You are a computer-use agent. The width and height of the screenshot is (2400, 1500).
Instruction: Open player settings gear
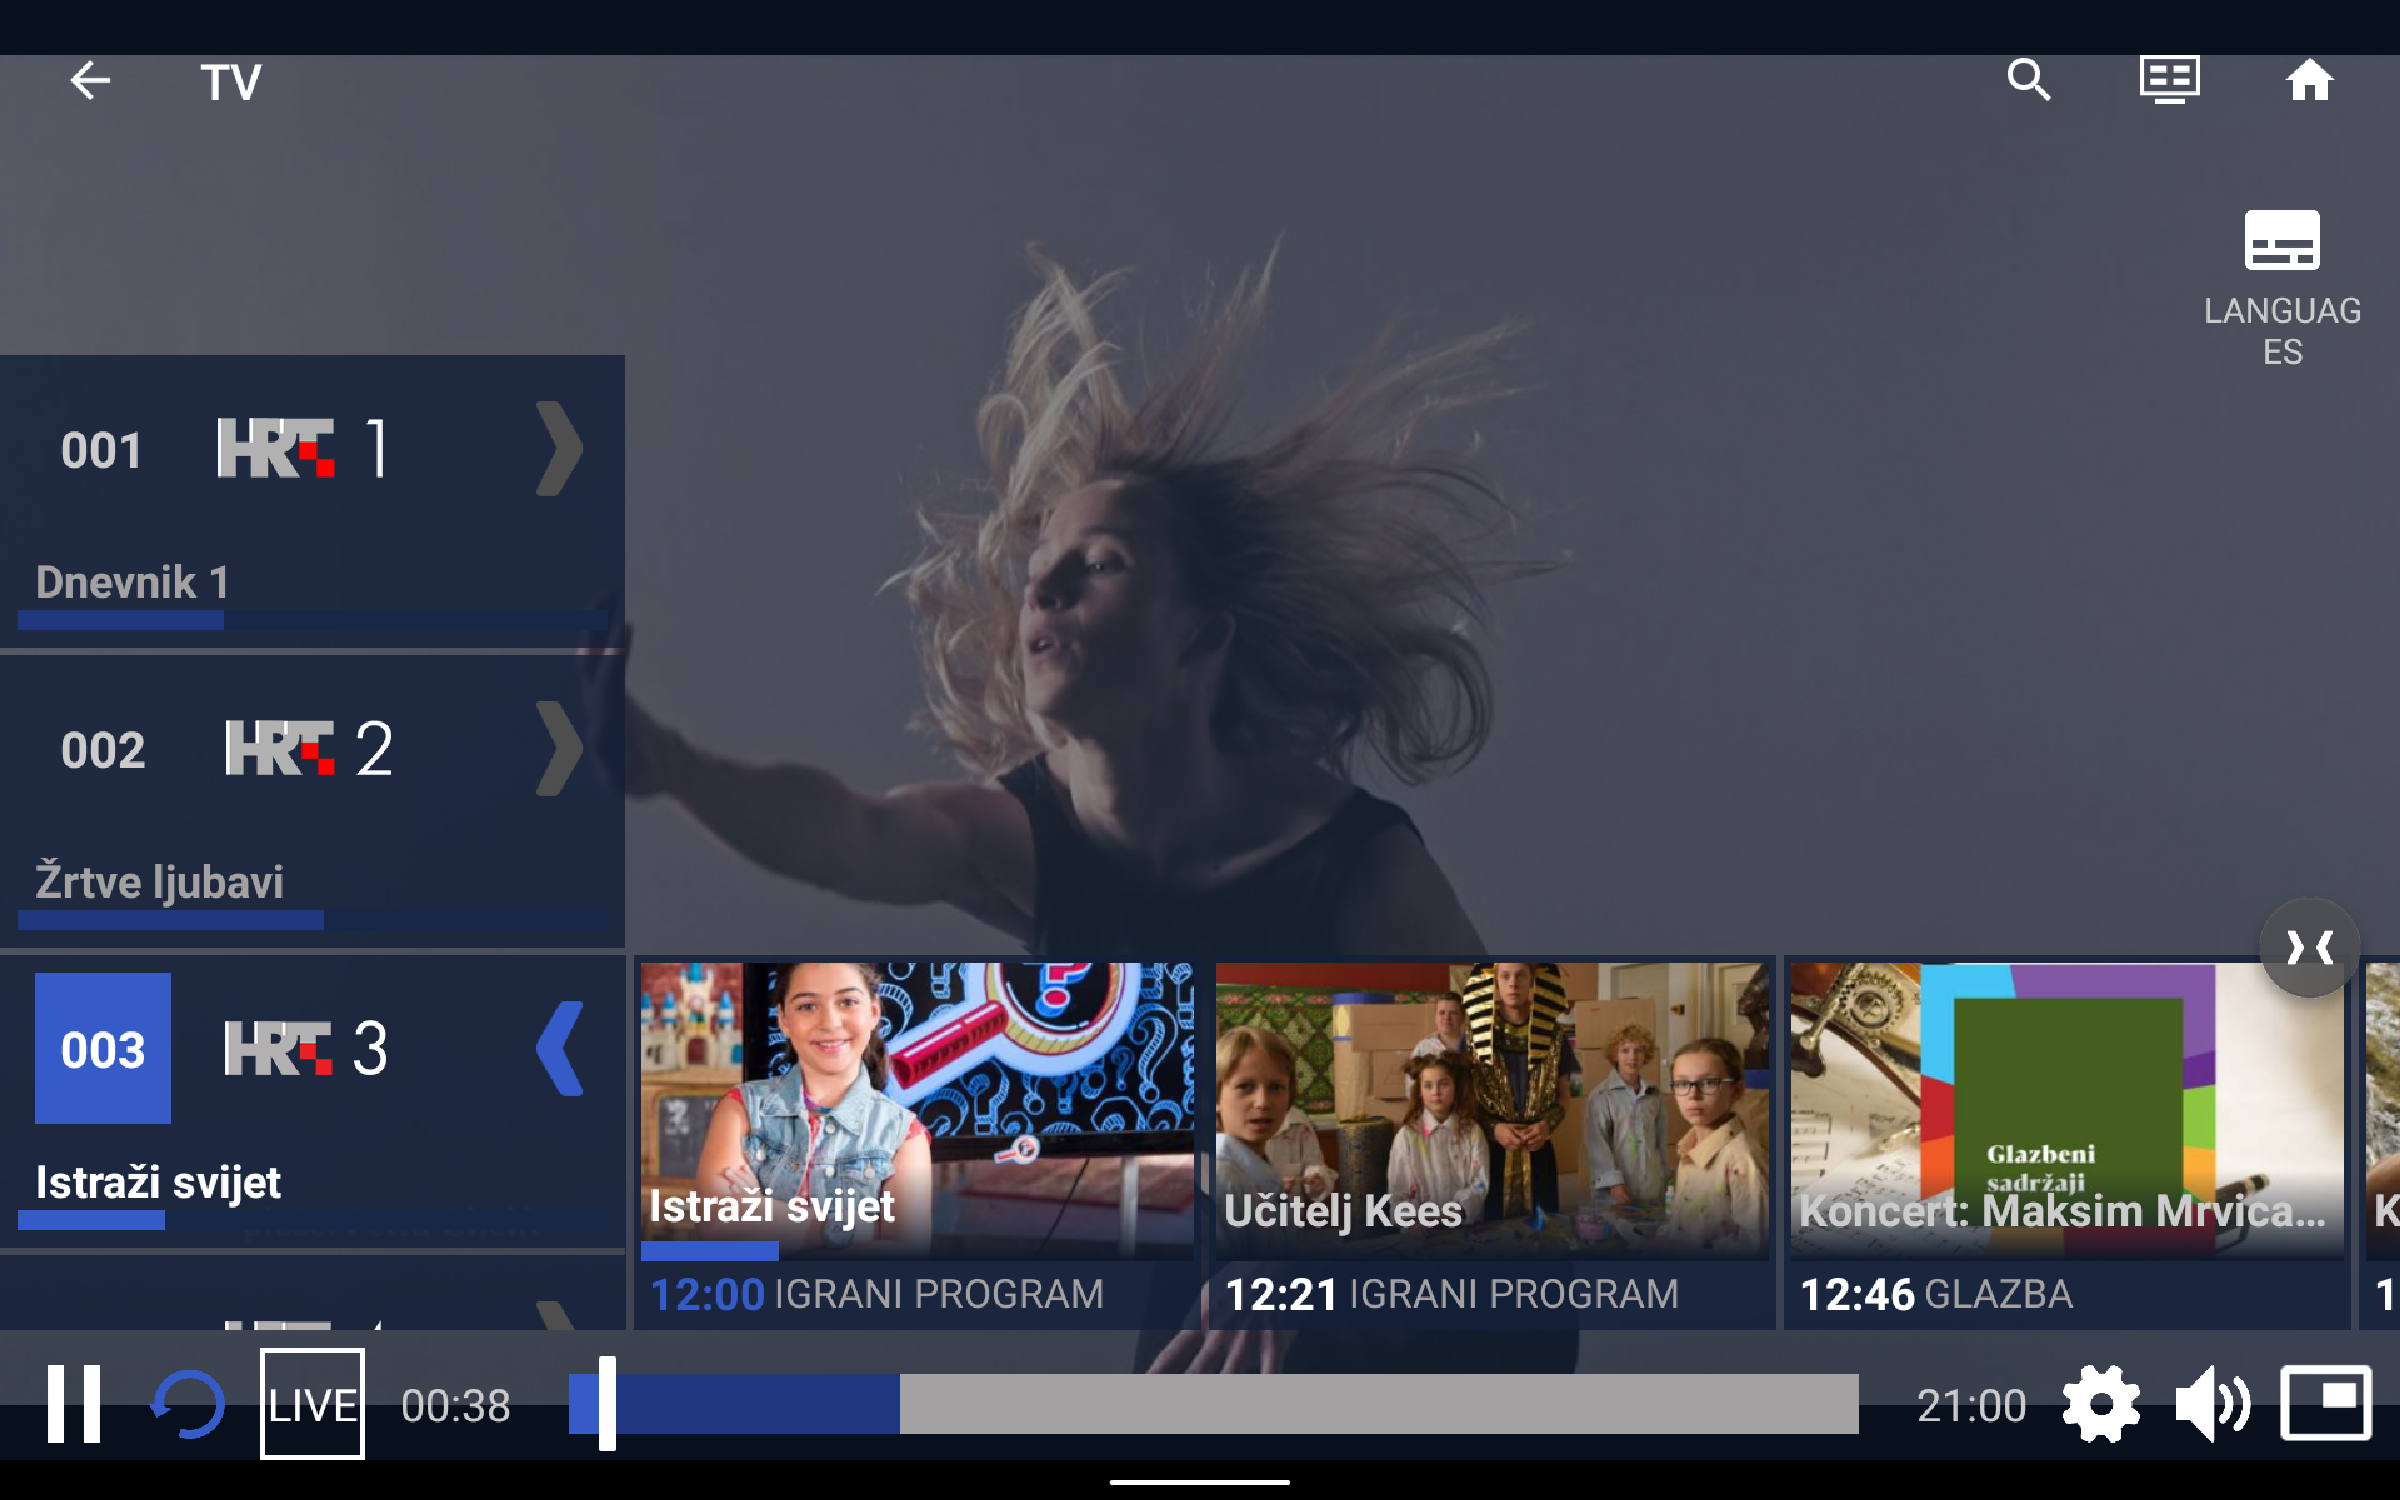[2101, 1404]
